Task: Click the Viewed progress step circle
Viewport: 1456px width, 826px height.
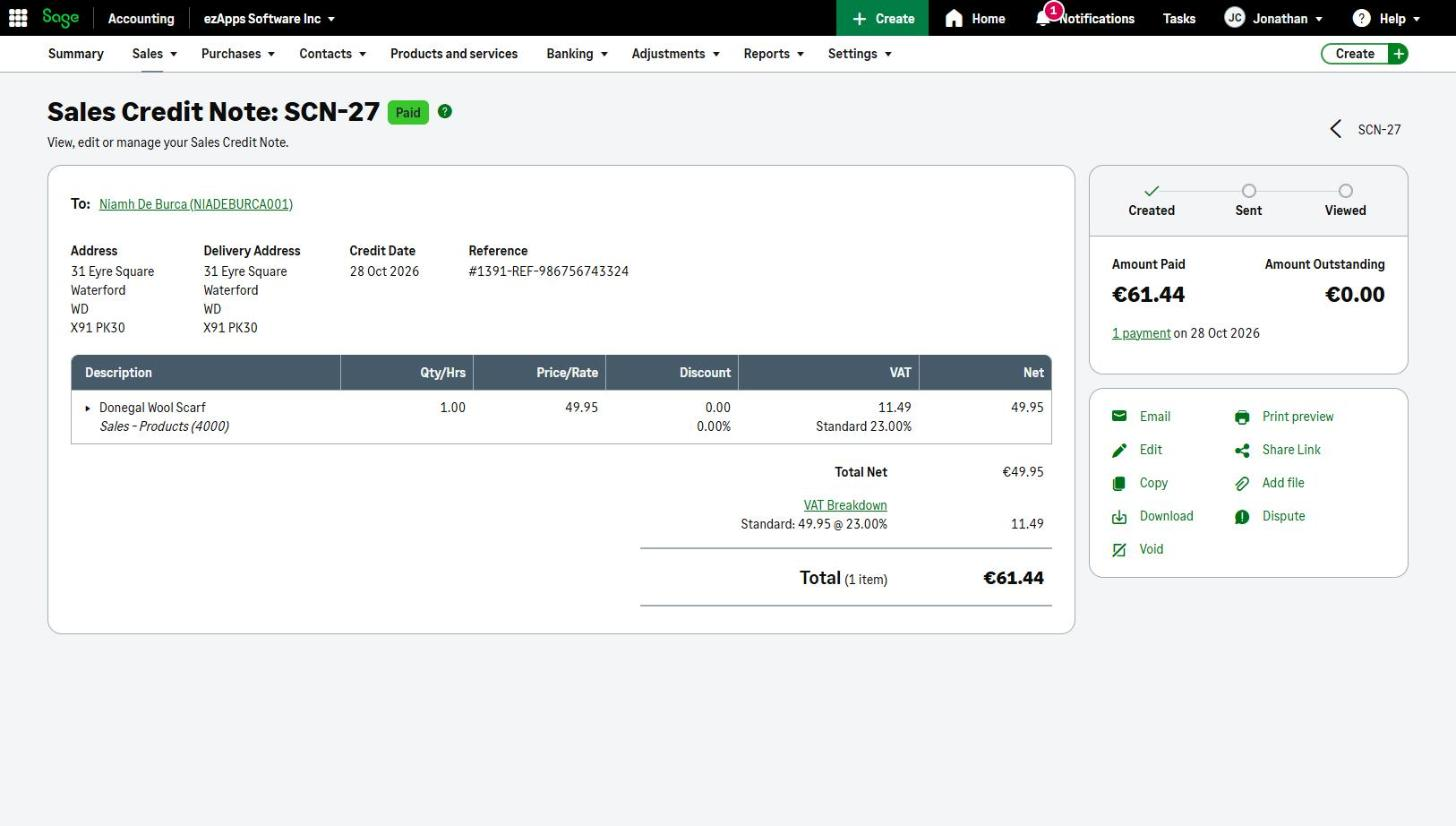Action: click(1346, 191)
